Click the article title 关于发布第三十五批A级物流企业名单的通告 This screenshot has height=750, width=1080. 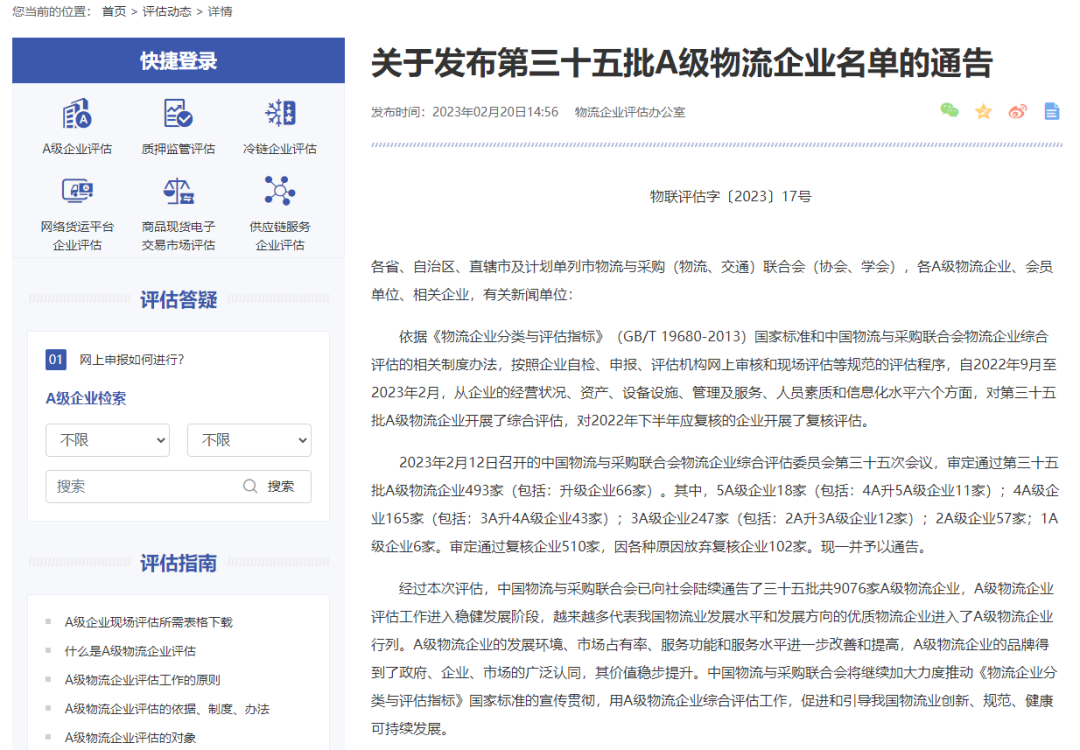coord(682,63)
